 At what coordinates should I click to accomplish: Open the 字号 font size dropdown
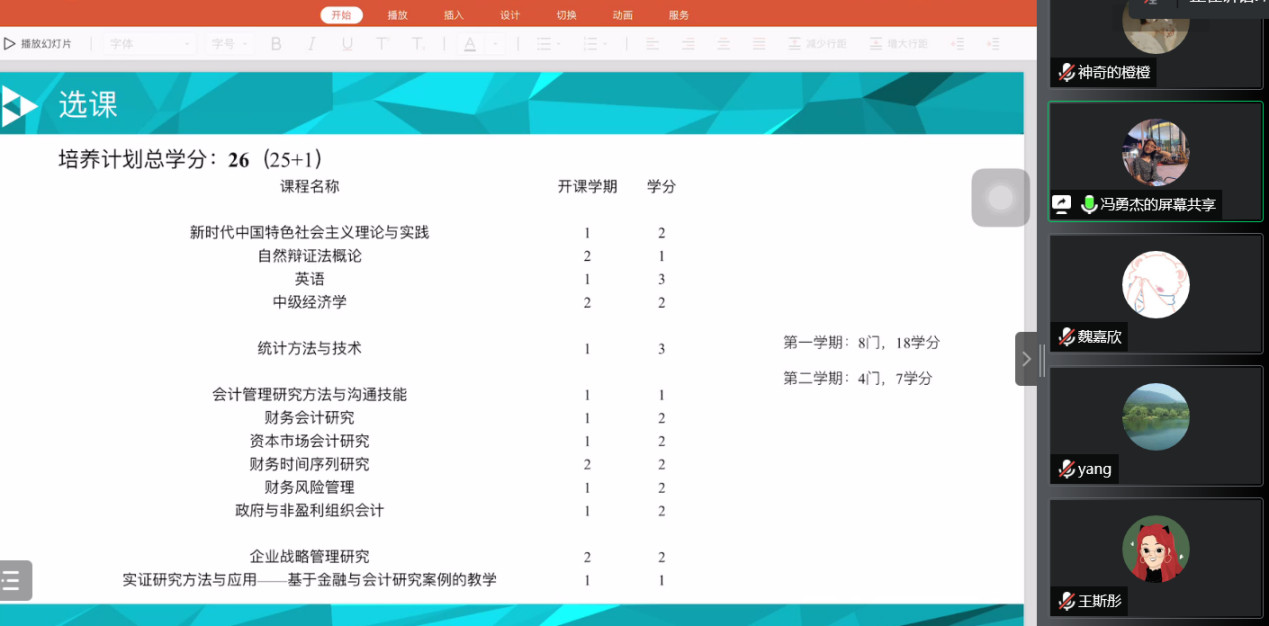(230, 44)
